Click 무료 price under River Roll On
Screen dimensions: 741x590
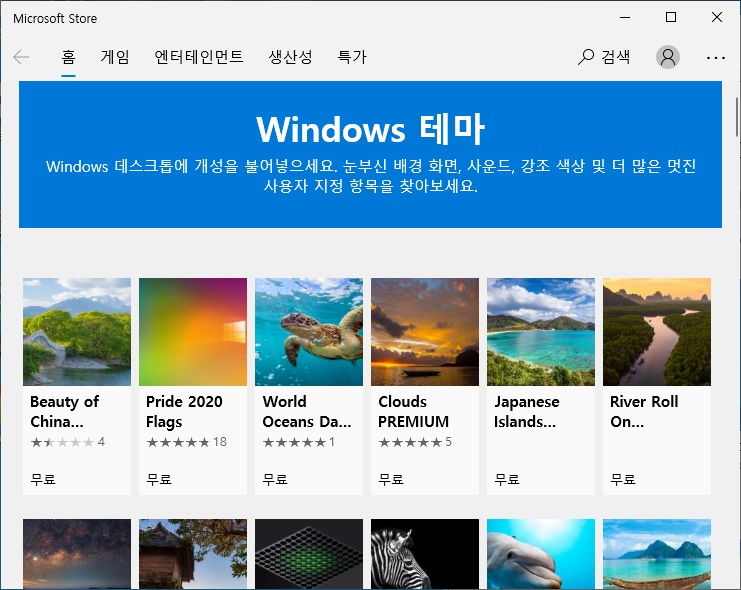623,479
